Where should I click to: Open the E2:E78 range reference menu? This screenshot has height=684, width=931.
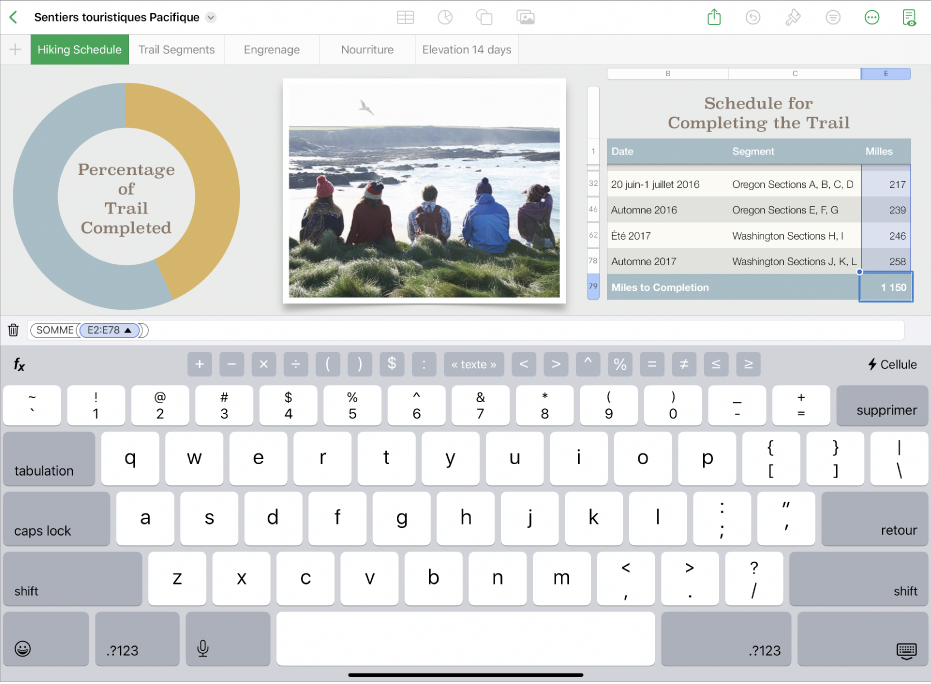tap(110, 330)
